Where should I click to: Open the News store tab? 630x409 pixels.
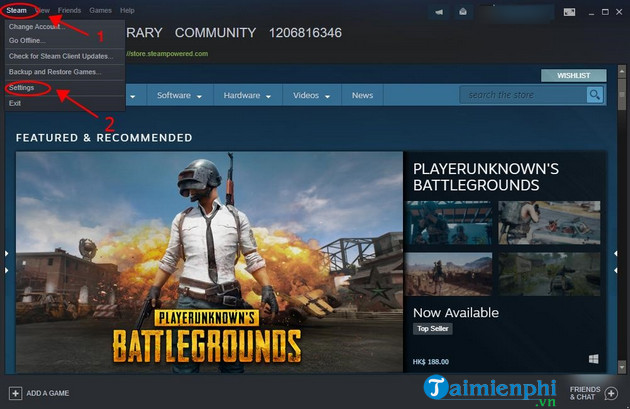[362, 96]
